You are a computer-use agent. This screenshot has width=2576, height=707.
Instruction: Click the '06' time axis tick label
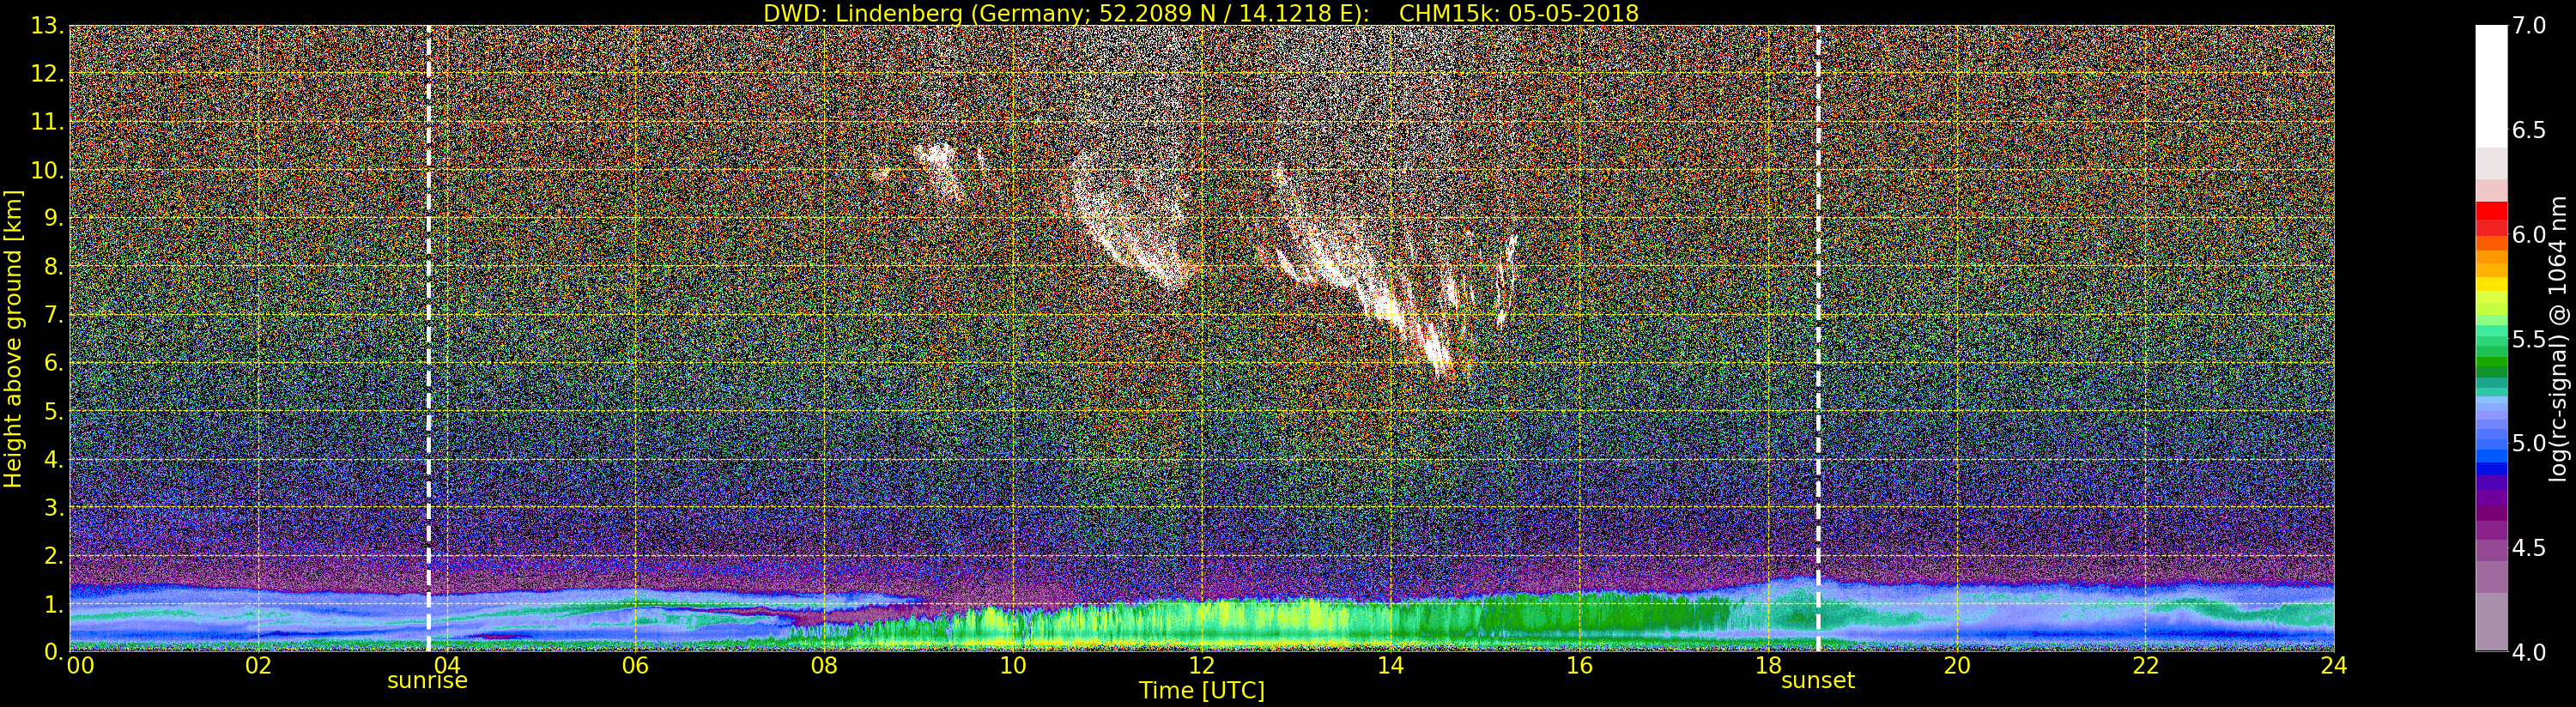tap(635, 665)
